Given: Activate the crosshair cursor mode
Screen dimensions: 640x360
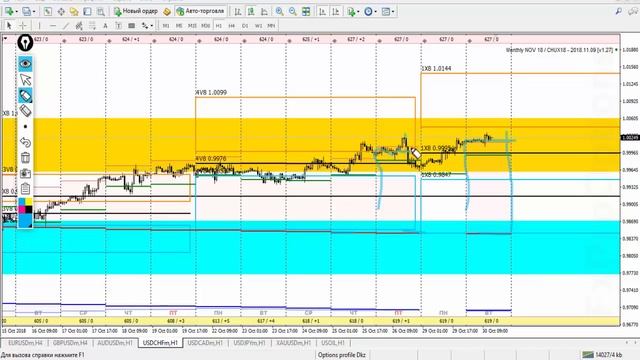Looking at the screenshot, I should 23,26.
